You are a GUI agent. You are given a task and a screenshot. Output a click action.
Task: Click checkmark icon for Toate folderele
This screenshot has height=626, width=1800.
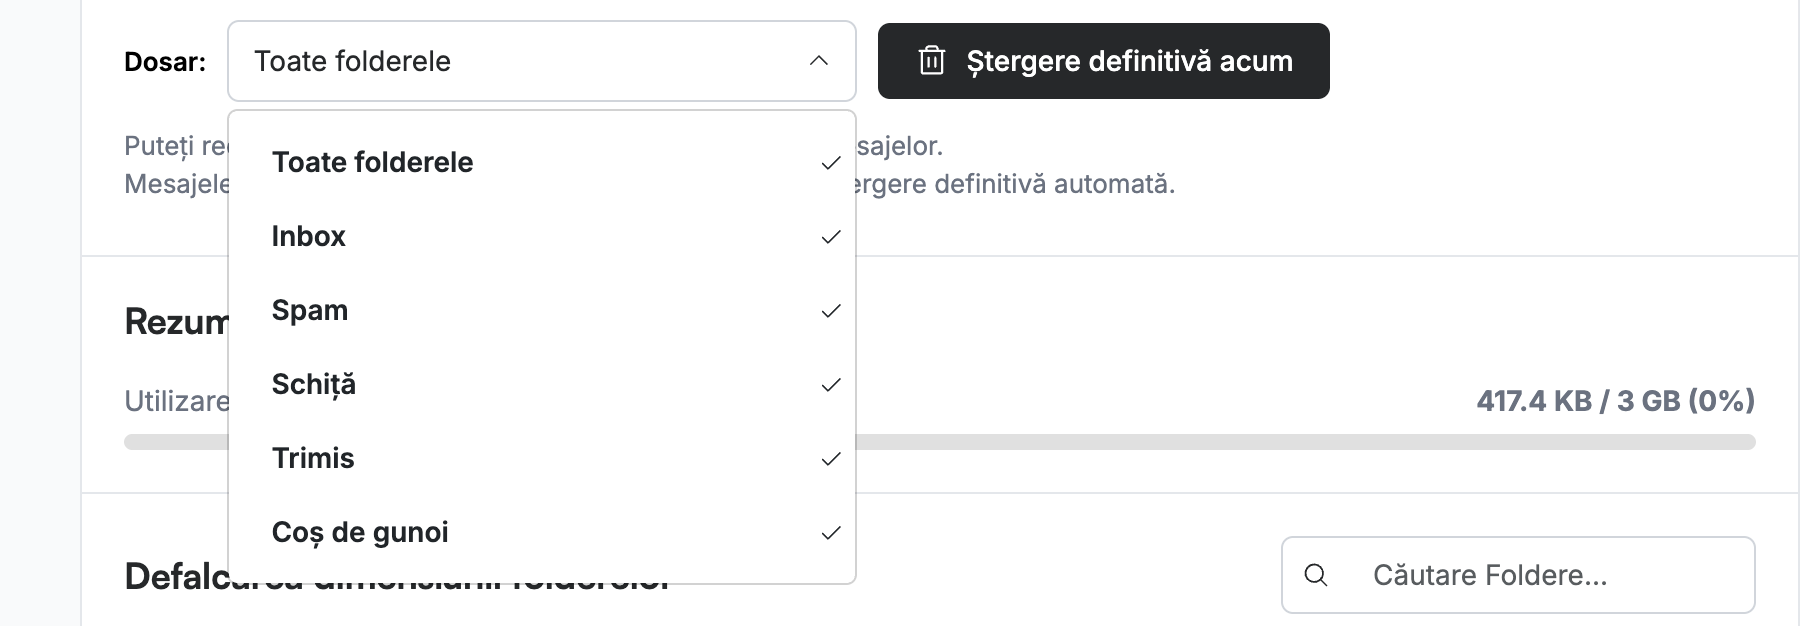[x=830, y=163]
